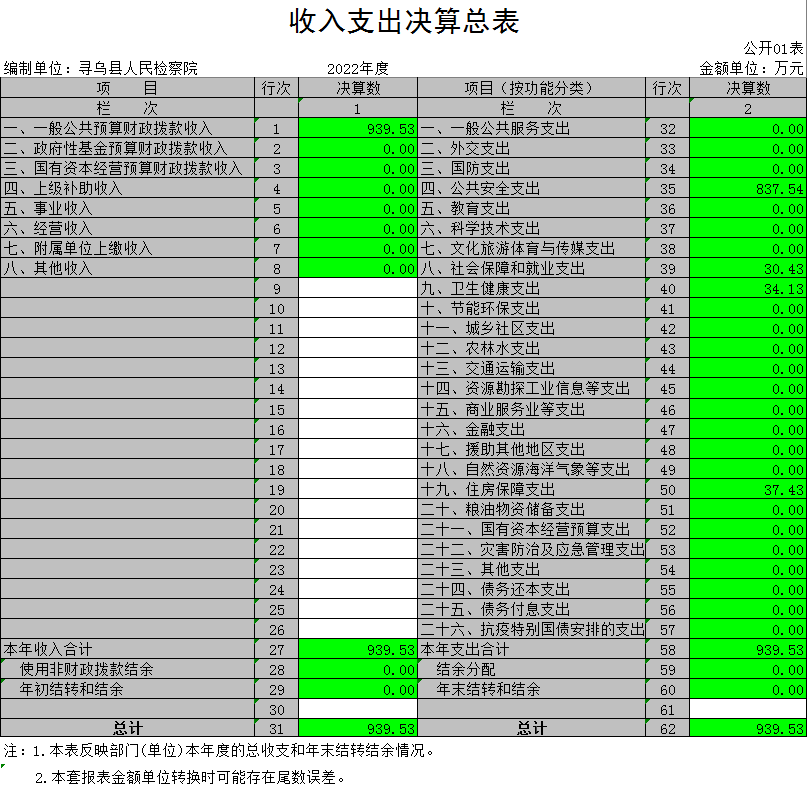807x790 pixels.
Task: Select 三、国有资本经营预算财政拨款收入 cell
Action: tap(128, 168)
